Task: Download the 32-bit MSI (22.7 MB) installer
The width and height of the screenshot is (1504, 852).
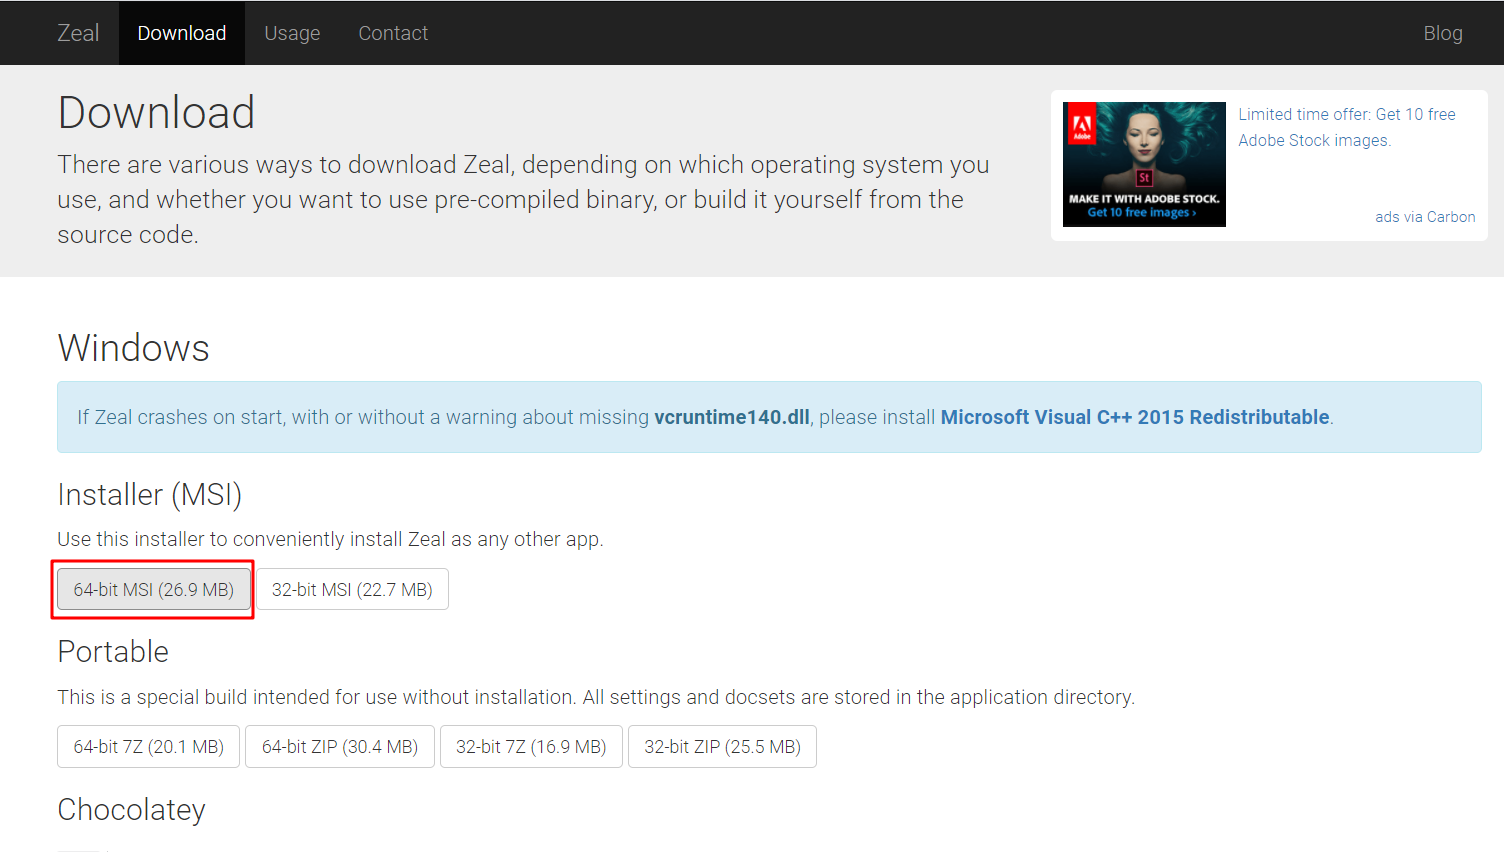Action: 352,590
